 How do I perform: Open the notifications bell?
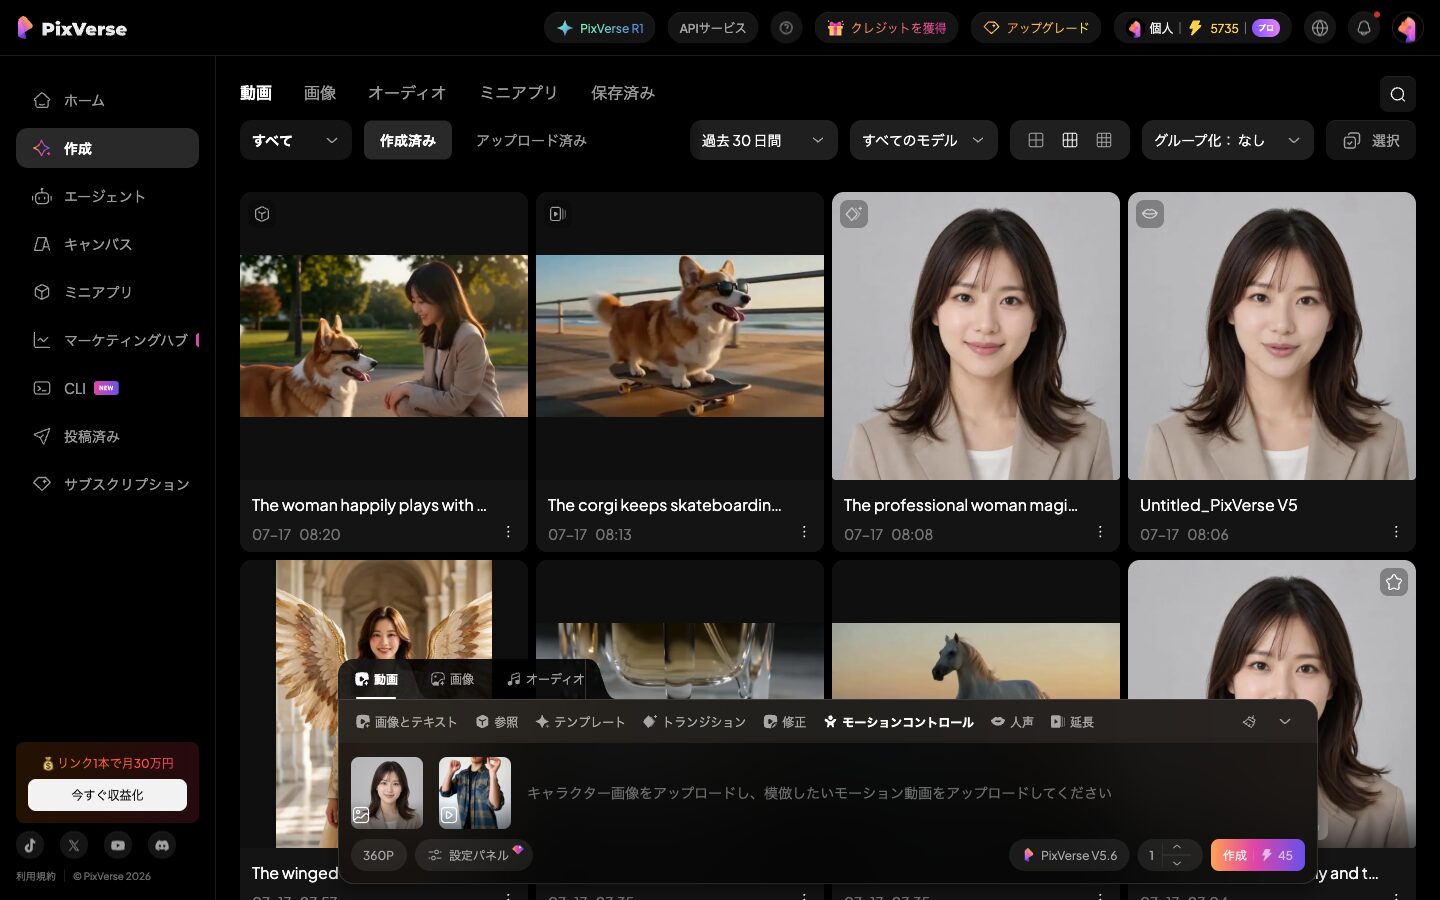point(1364,28)
